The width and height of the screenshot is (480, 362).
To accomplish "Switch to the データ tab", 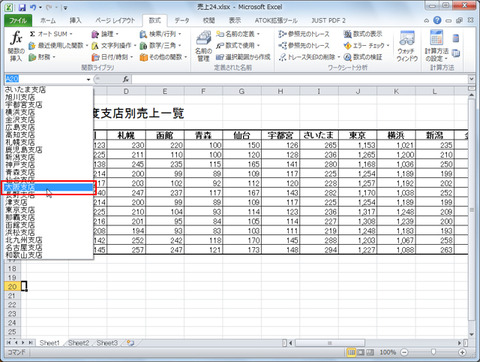I will tap(182, 20).
